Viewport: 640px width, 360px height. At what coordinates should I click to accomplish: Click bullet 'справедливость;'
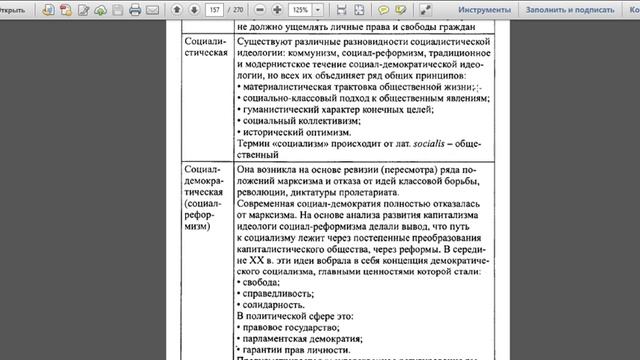tap(276, 293)
